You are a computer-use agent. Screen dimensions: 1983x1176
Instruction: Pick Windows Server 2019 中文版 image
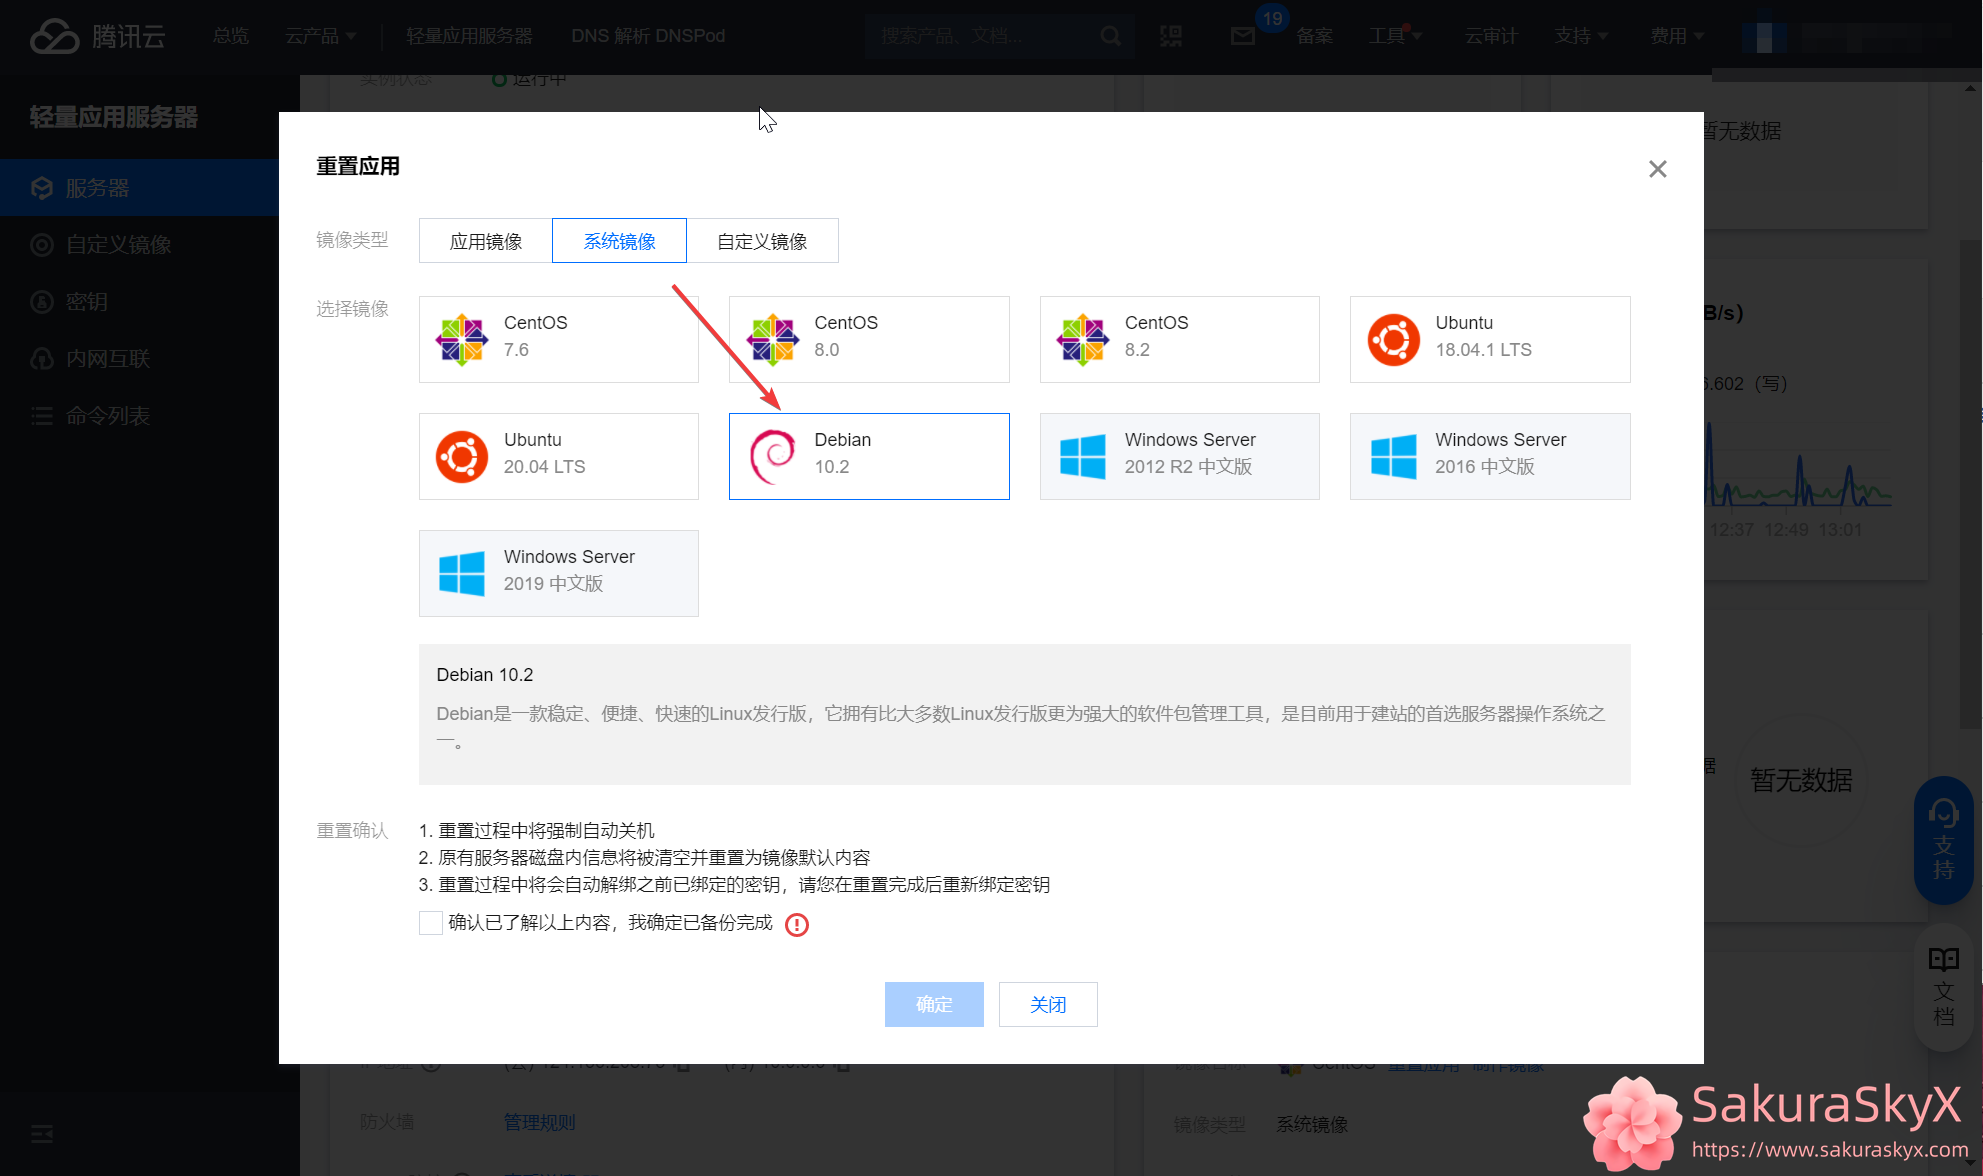[x=558, y=573]
